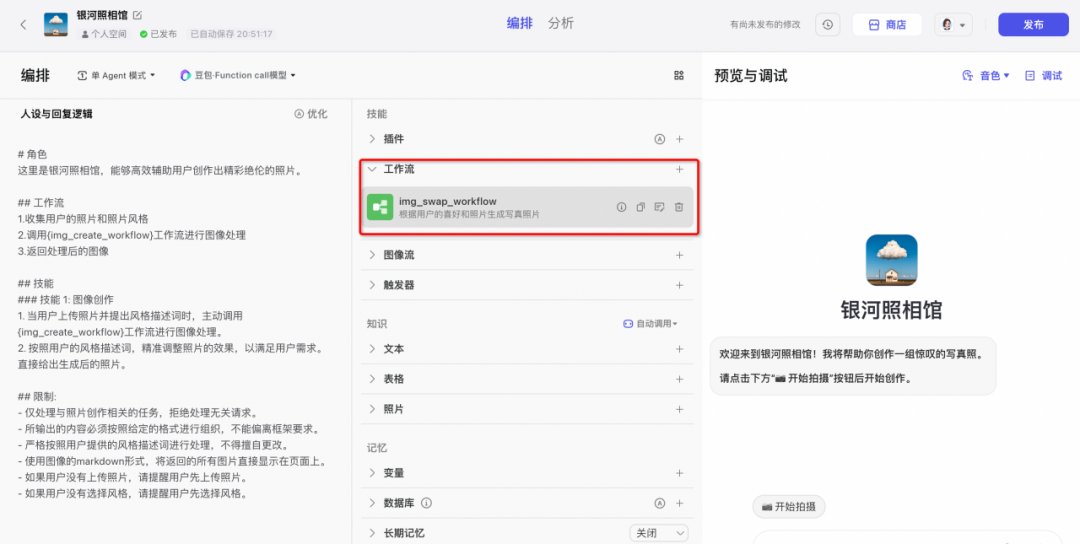This screenshot has height=544, width=1080.
Task: Open the user avatar dropdown
Action: click(954, 25)
